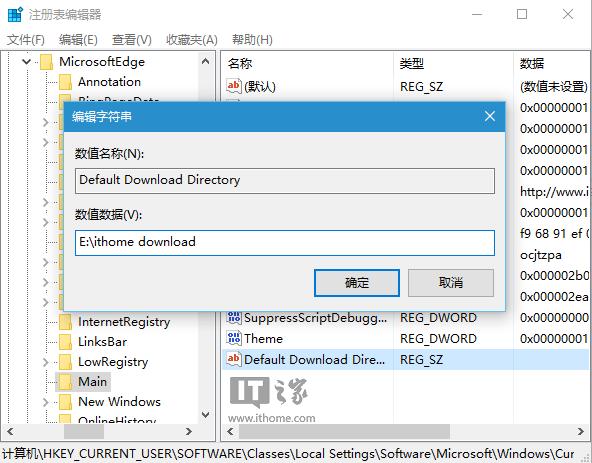This screenshot has height=463, width=592.
Task: Open the 文件(F) menu
Action: pyautogui.click(x=26, y=40)
